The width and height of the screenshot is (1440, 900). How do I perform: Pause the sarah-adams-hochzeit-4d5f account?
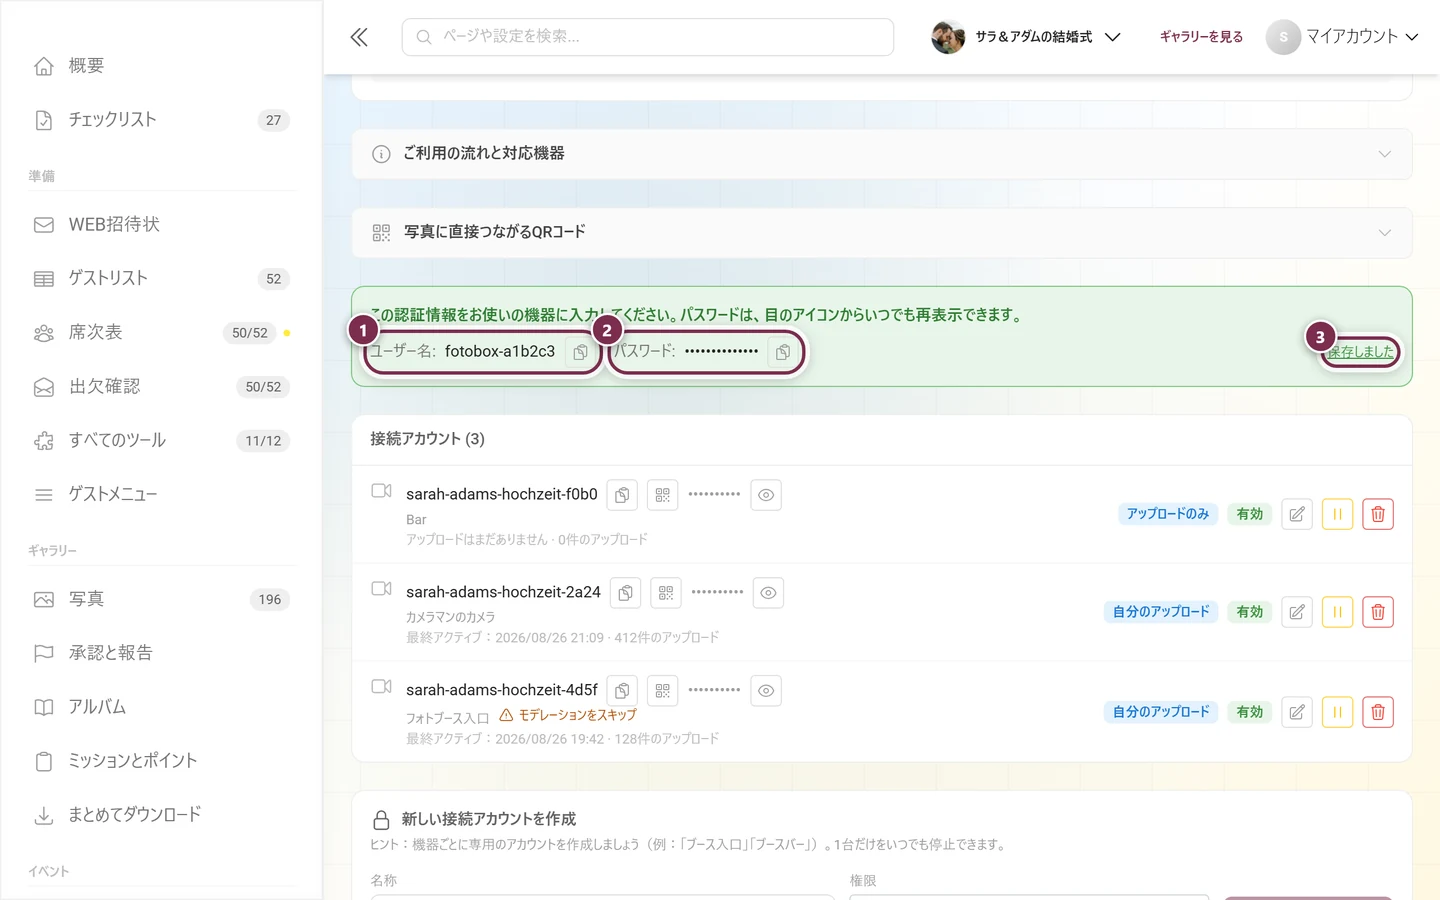1337,712
